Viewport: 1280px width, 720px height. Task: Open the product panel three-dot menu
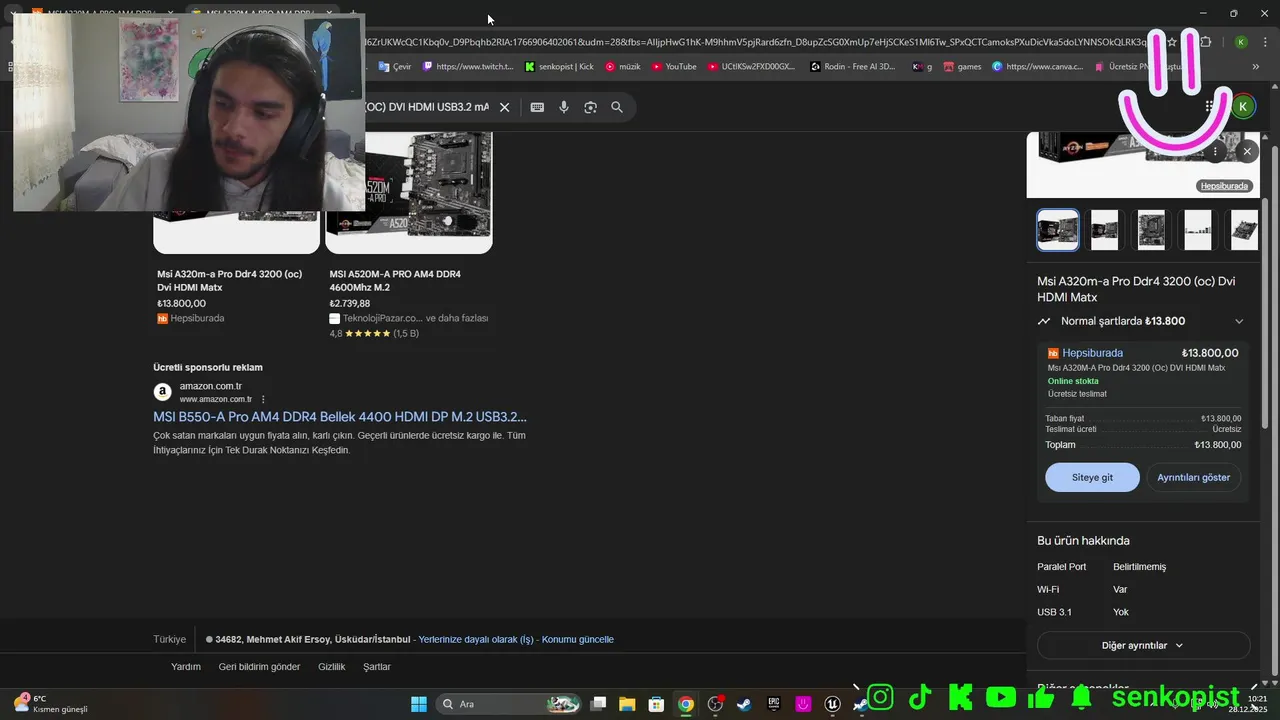pos(1215,151)
